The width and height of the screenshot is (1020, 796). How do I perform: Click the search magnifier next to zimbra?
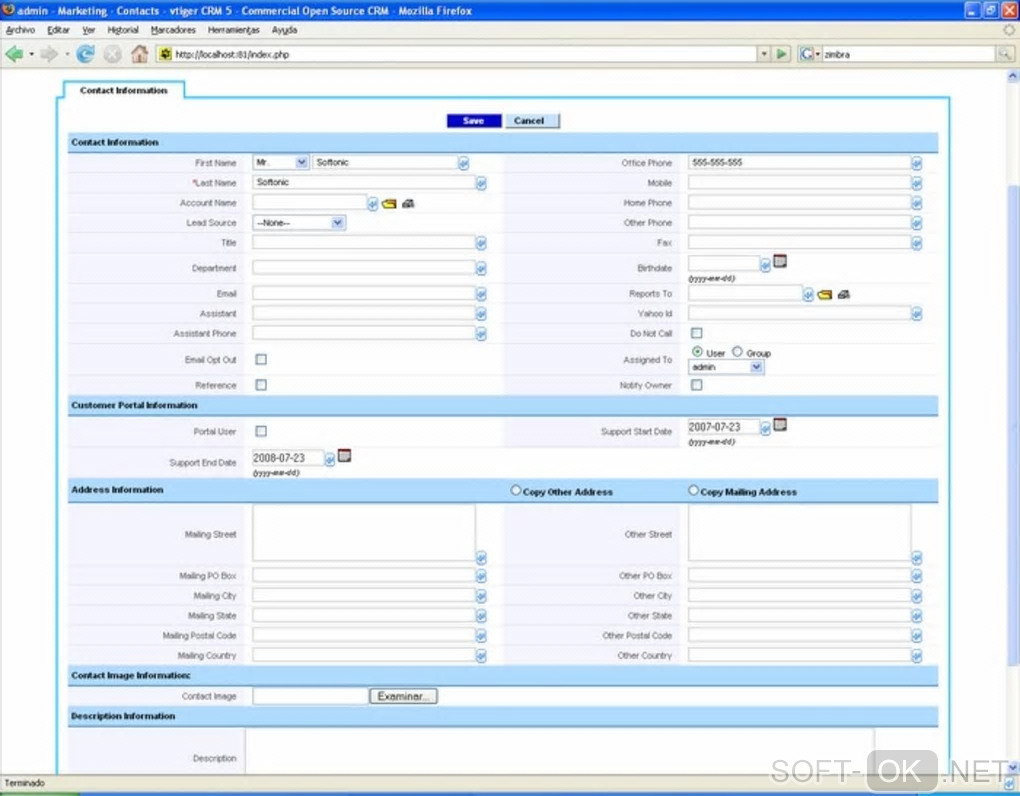pos(1005,54)
